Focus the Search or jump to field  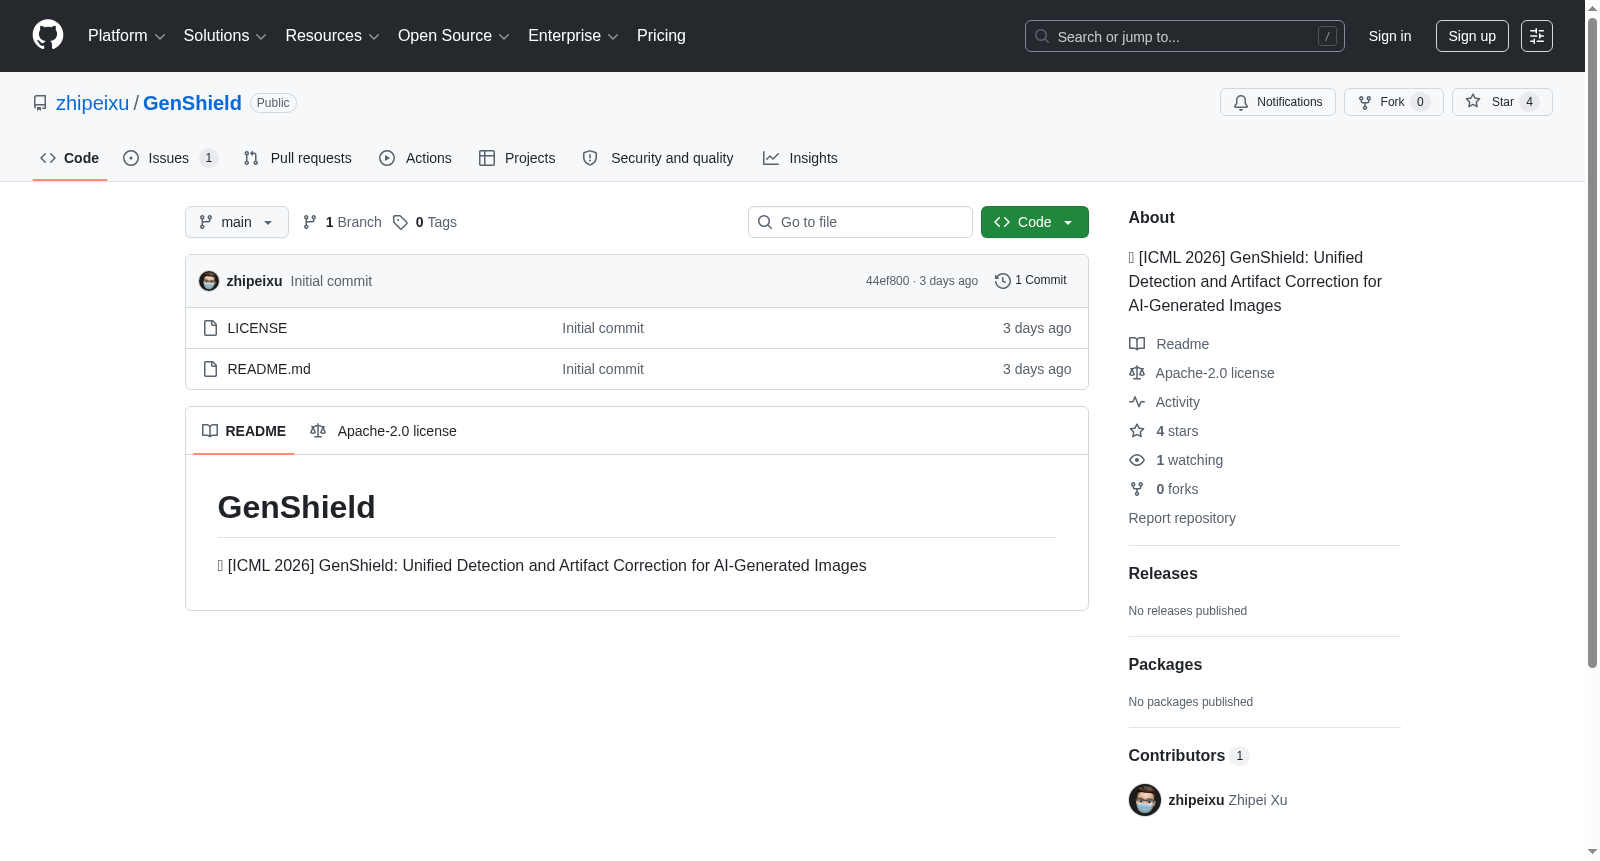(x=1185, y=36)
